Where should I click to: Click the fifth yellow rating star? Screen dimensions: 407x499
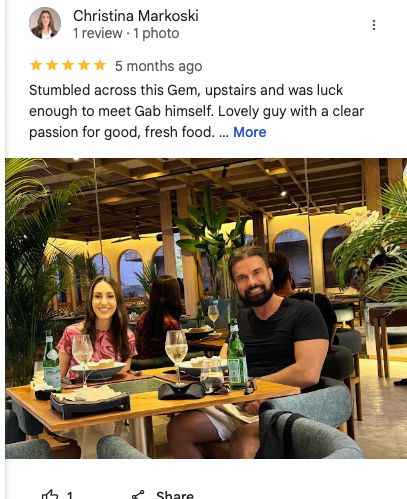point(100,65)
